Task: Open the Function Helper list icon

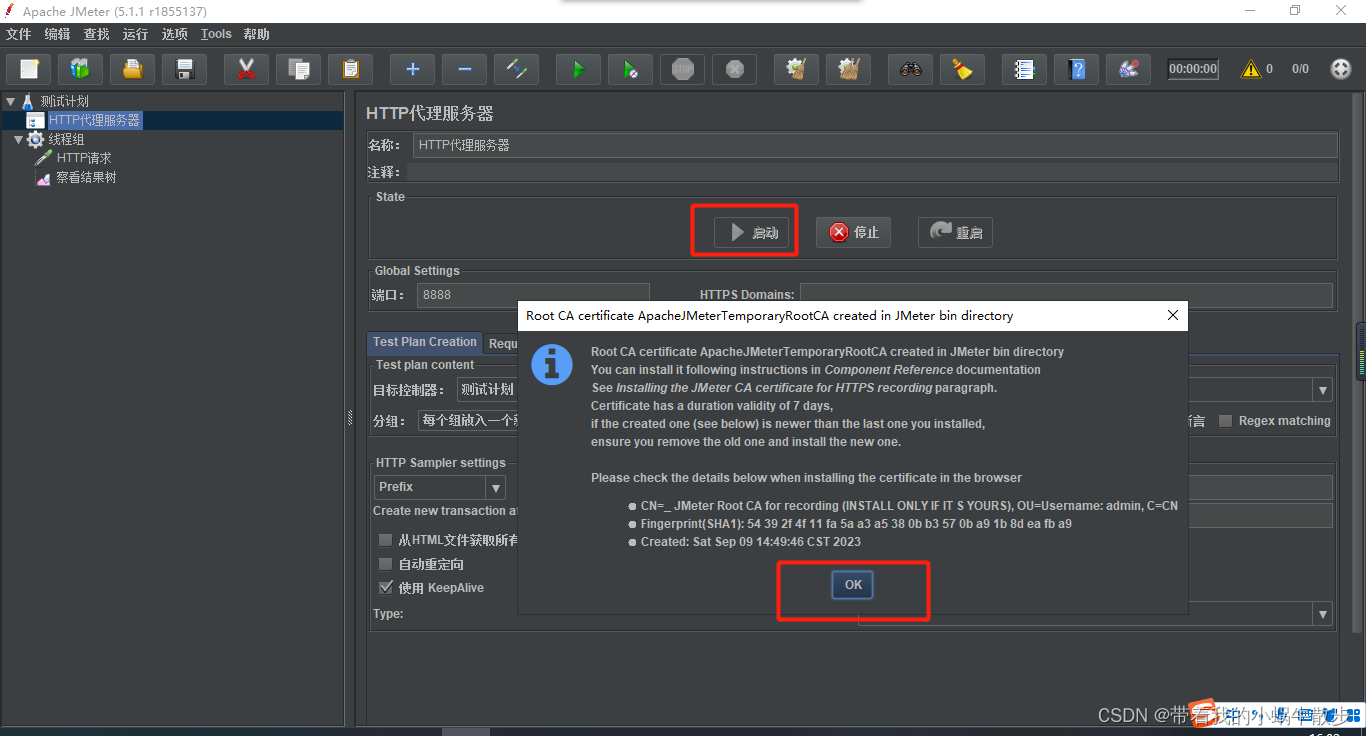Action: (x=1024, y=69)
